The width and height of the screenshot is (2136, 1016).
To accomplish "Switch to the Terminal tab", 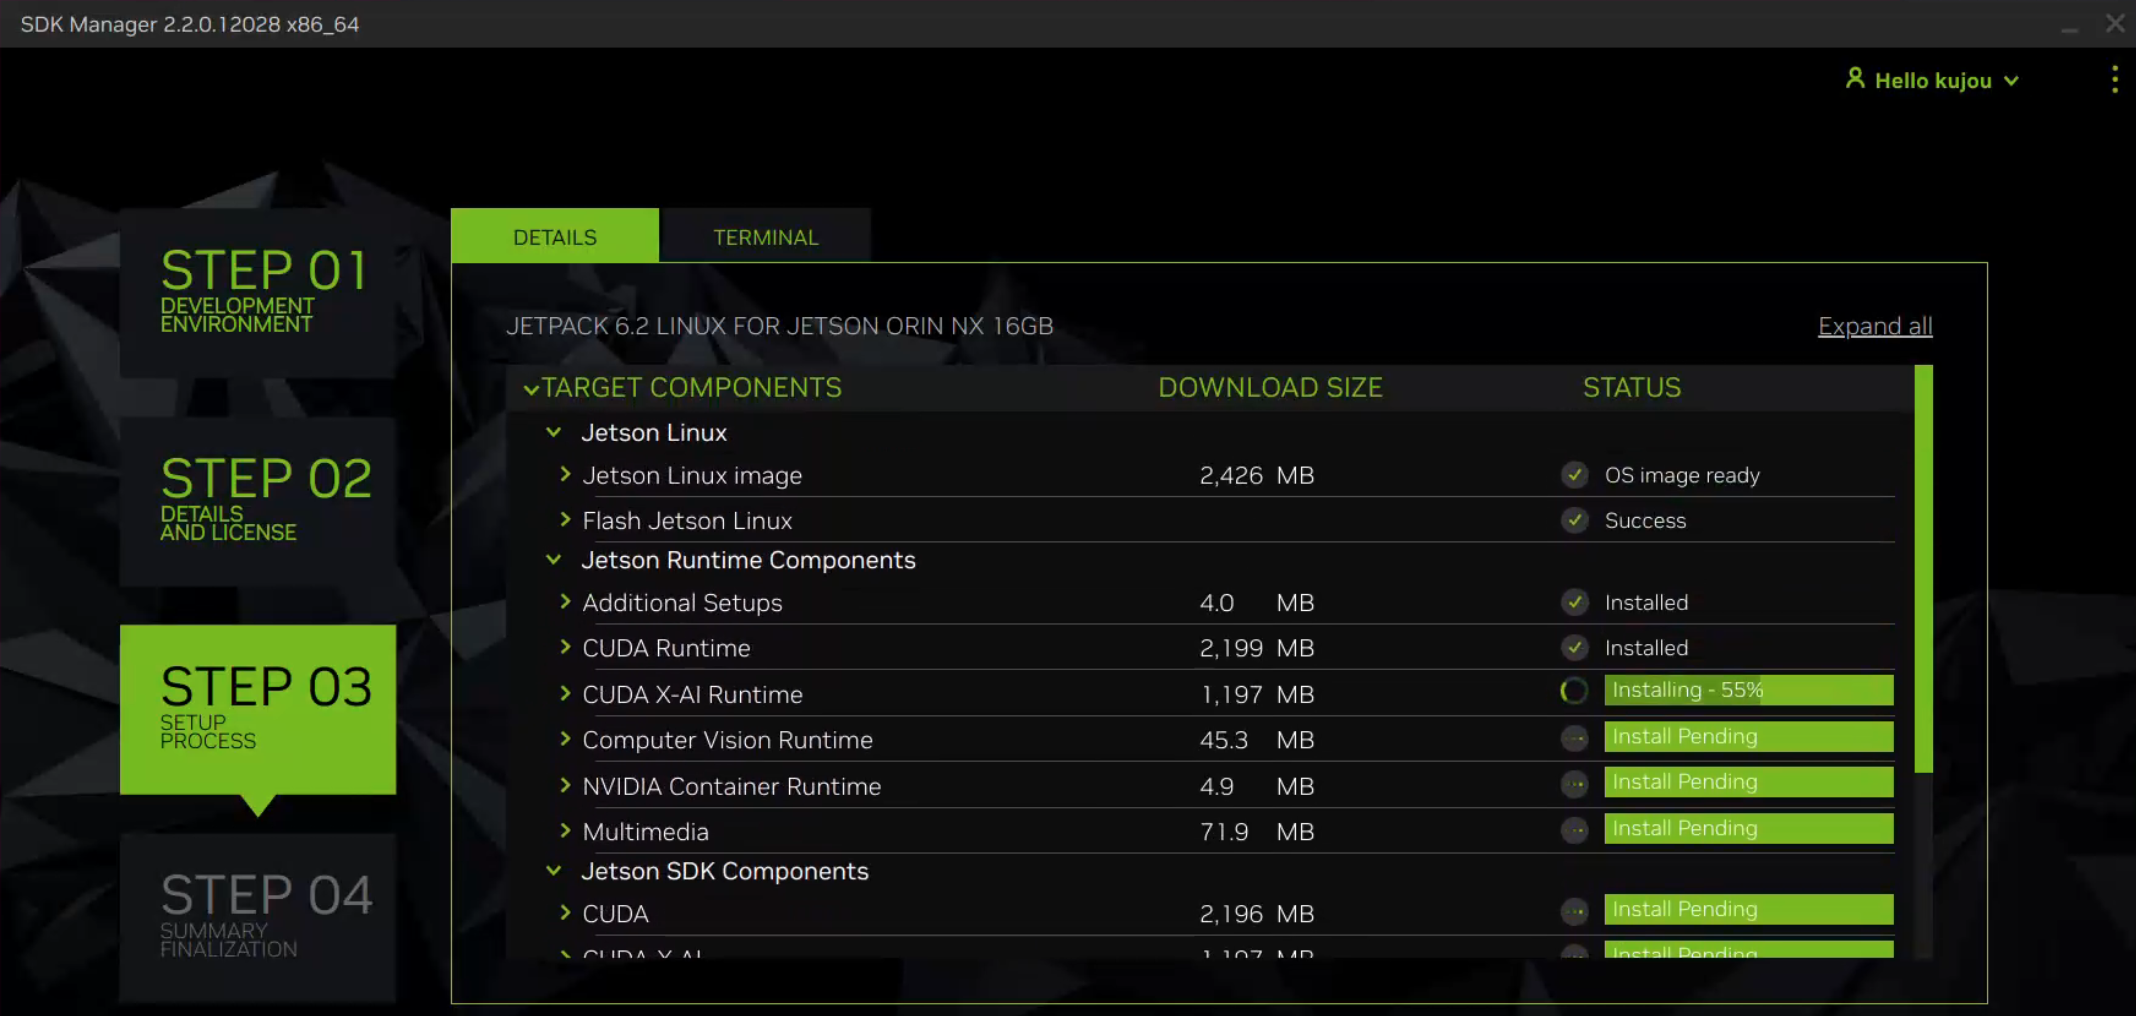I will click(x=765, y=236).
